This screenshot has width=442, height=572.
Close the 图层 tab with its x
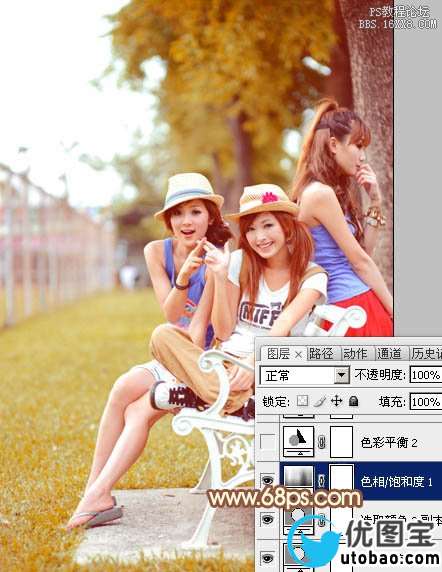point(298,355)
